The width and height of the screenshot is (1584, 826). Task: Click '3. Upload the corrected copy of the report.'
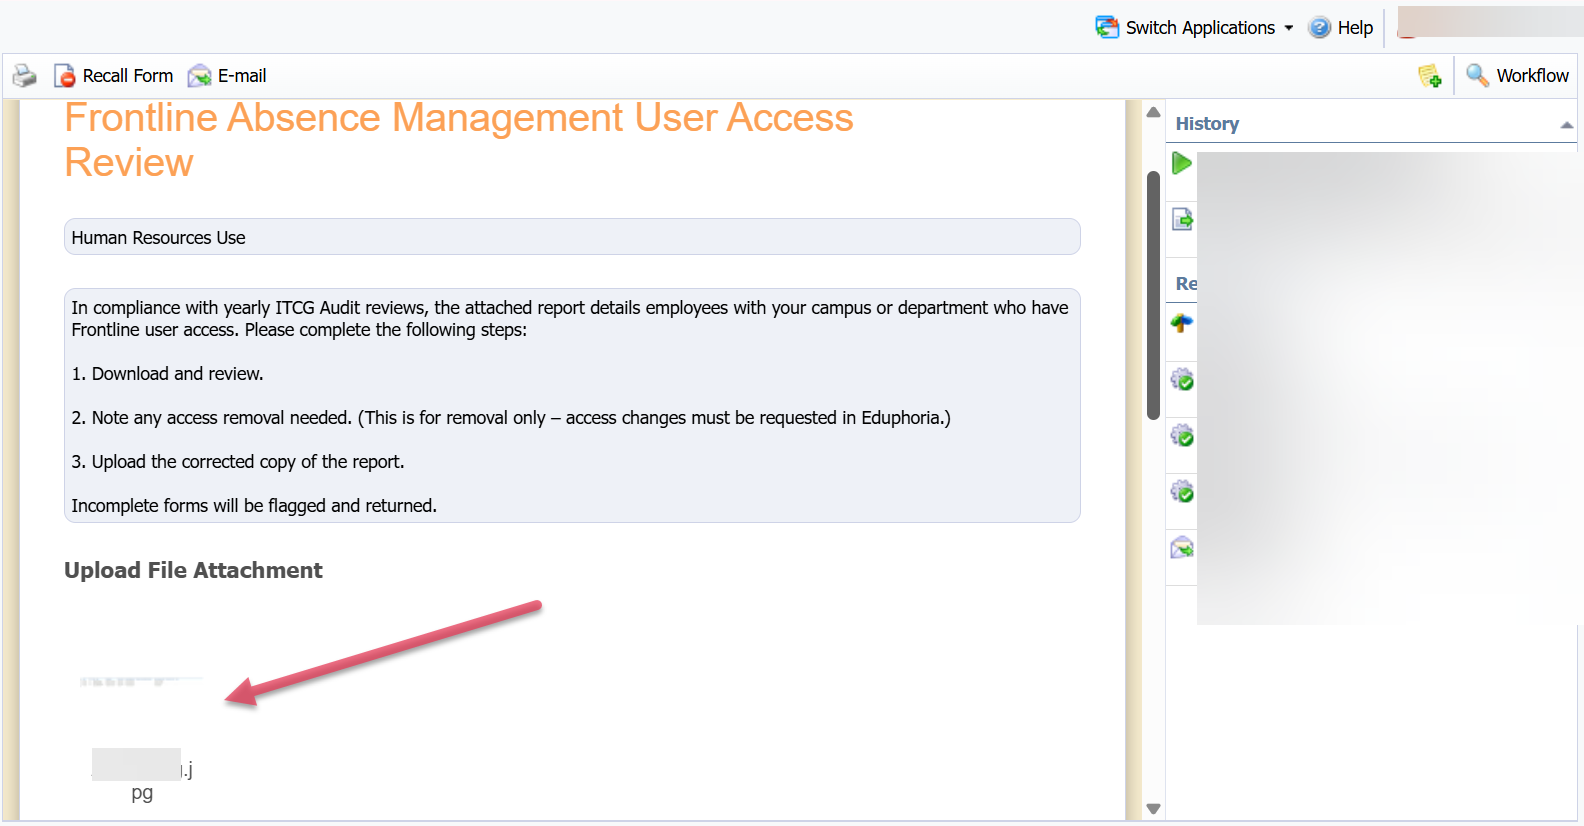tap(238, 462)
